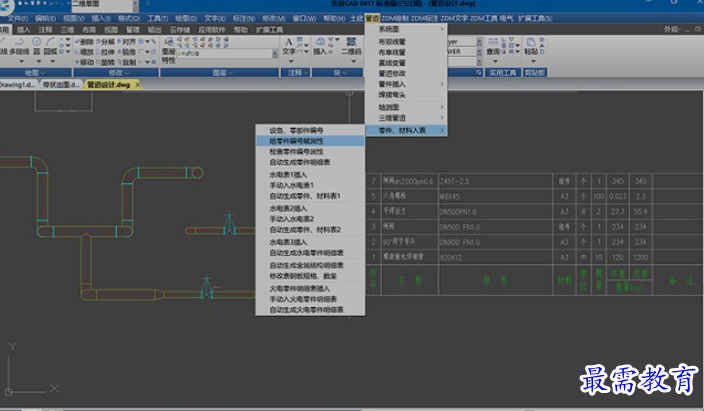Choose 手动入水电表2 submenu entry
The width and height of the screenshot is (704, 411).
(x=310, y=219)
